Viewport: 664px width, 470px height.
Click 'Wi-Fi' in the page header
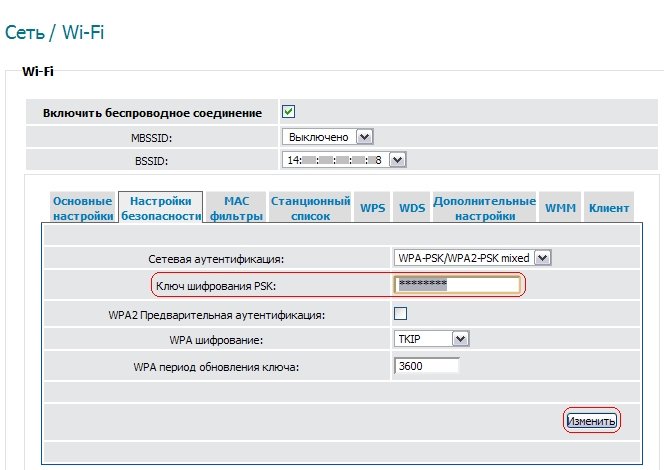(84, 33)
